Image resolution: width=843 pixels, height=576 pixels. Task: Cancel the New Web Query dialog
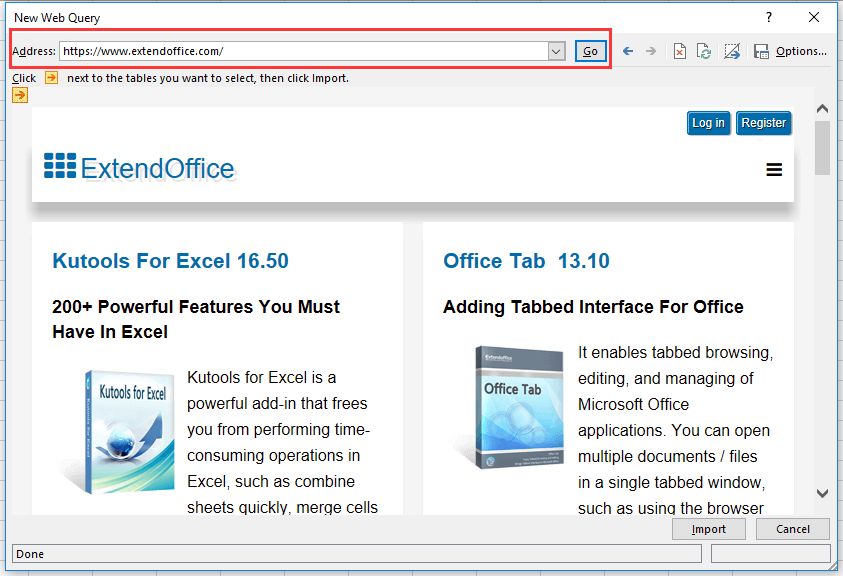point(792,529)
